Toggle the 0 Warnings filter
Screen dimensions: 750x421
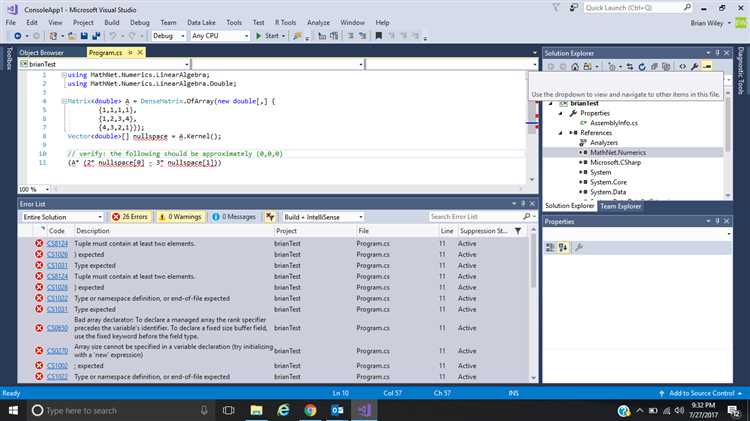[x=180, y=217]
